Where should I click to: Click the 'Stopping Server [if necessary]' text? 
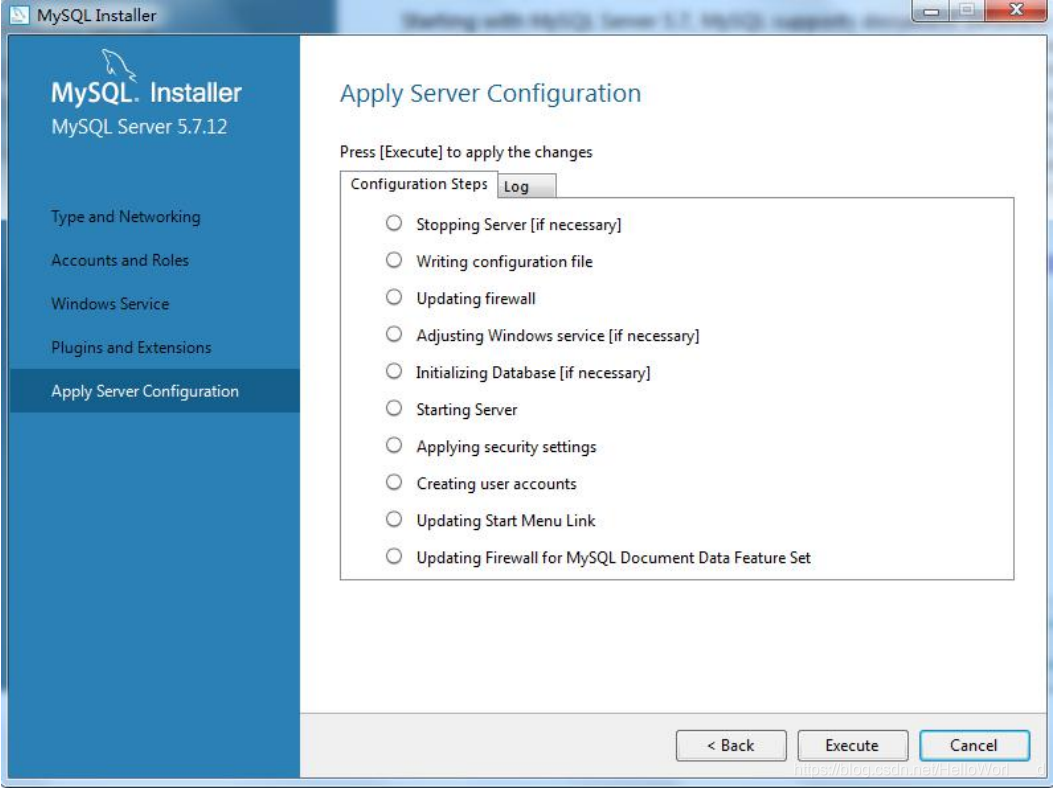518,225
